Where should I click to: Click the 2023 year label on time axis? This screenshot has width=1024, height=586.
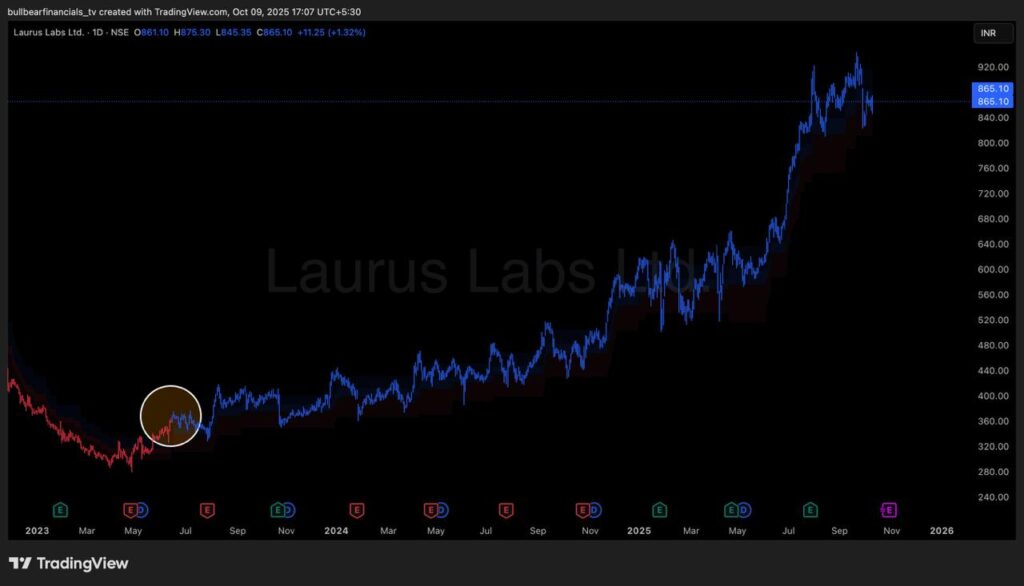37,530
